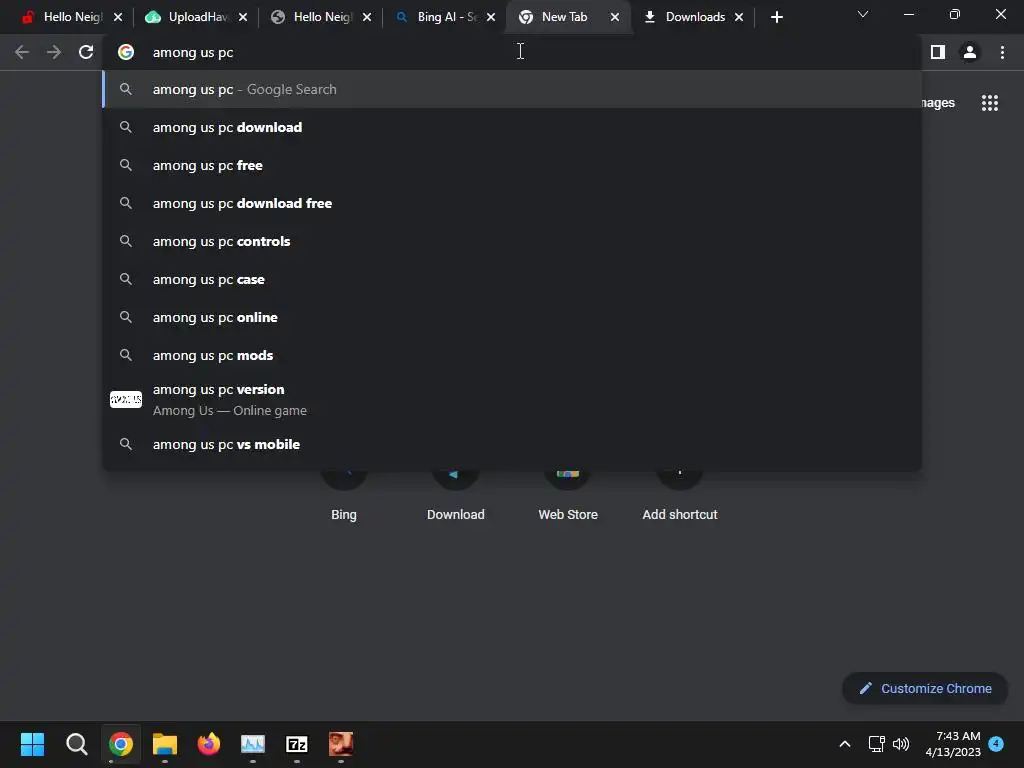Choose 'among us pc online' suggestion

tap(512, 317)
